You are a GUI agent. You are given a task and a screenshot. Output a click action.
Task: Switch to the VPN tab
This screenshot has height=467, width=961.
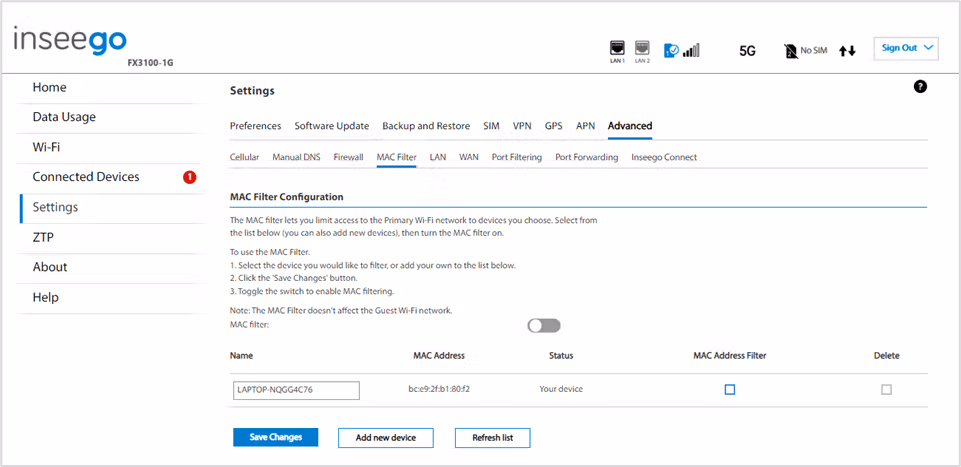coord(522,126)
